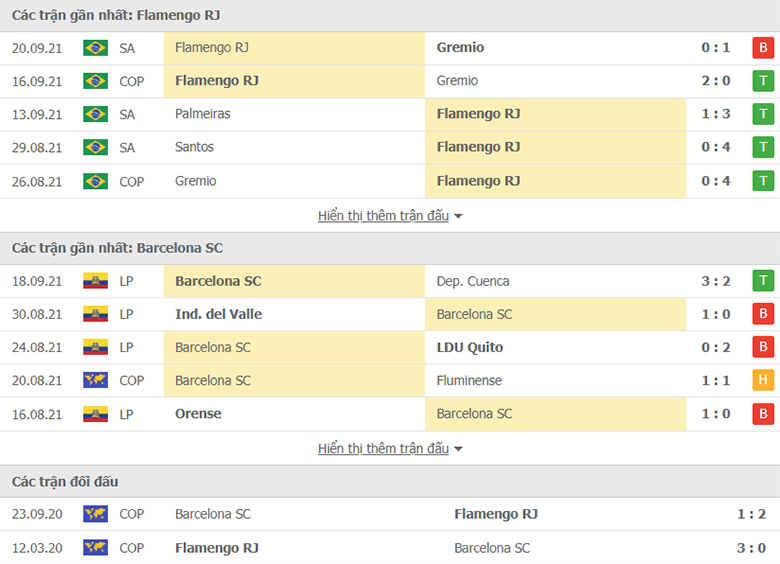Click world flag icon for 23.09.20 match
Viewport: 780px width, 564px height.
tap(96, 514)
